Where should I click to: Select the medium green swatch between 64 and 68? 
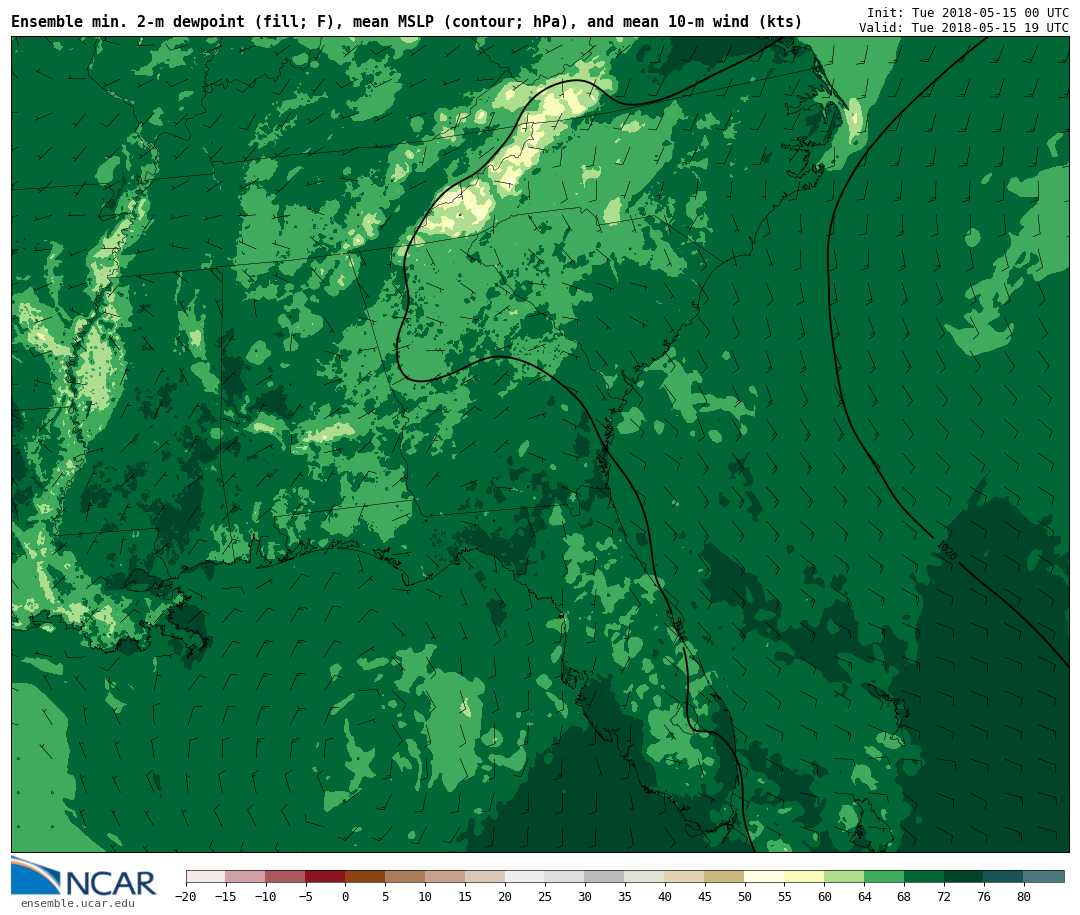pos(885,876)
